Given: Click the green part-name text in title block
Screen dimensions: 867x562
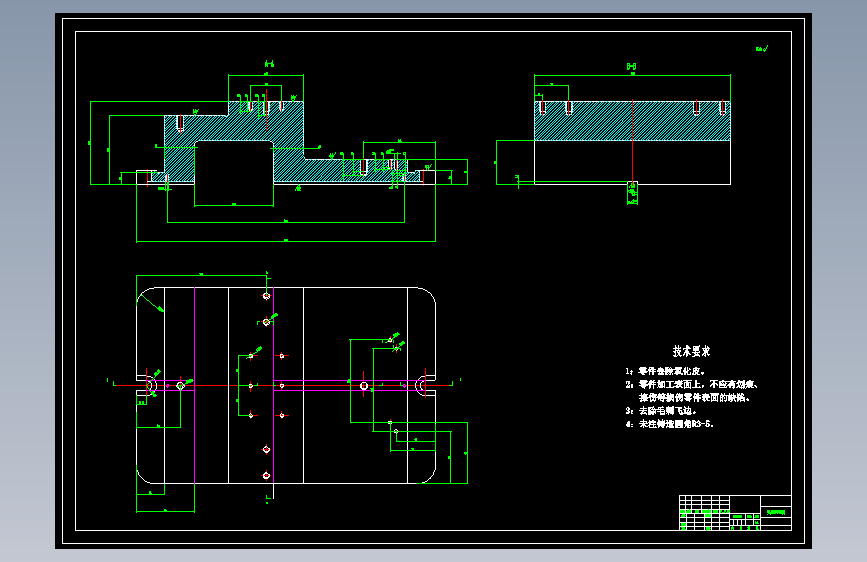Looking at the screenshot, I should [776, 512].
